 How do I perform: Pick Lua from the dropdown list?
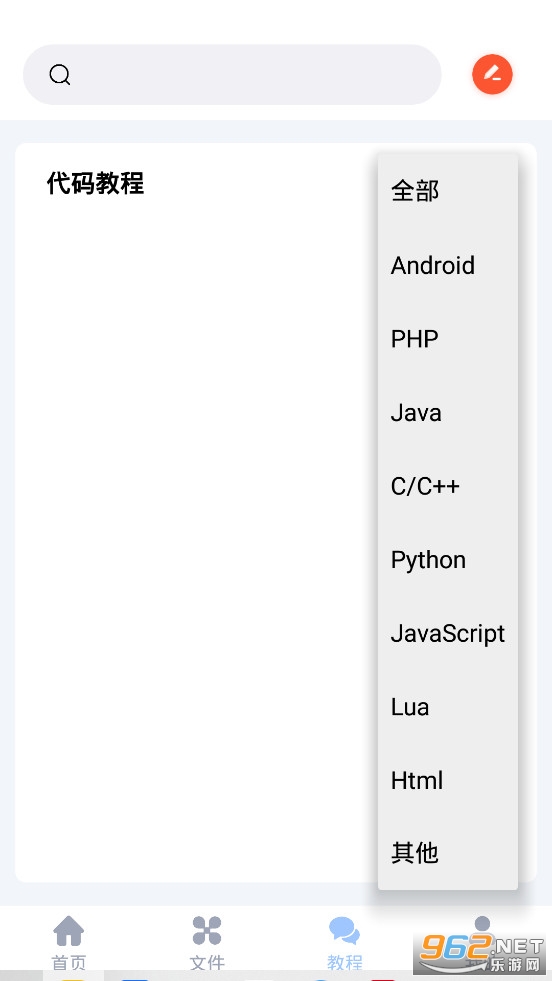pos(448,707)
